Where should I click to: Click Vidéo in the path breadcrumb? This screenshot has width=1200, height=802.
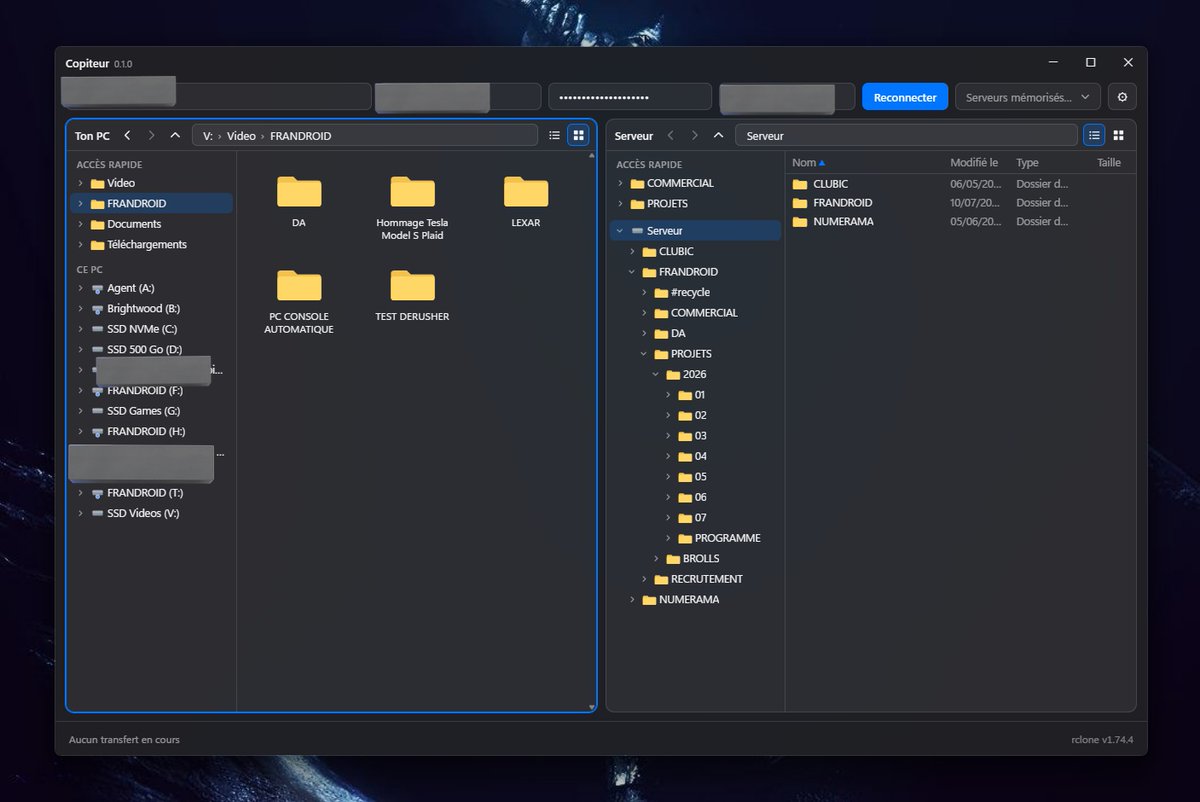click(241, 136)
